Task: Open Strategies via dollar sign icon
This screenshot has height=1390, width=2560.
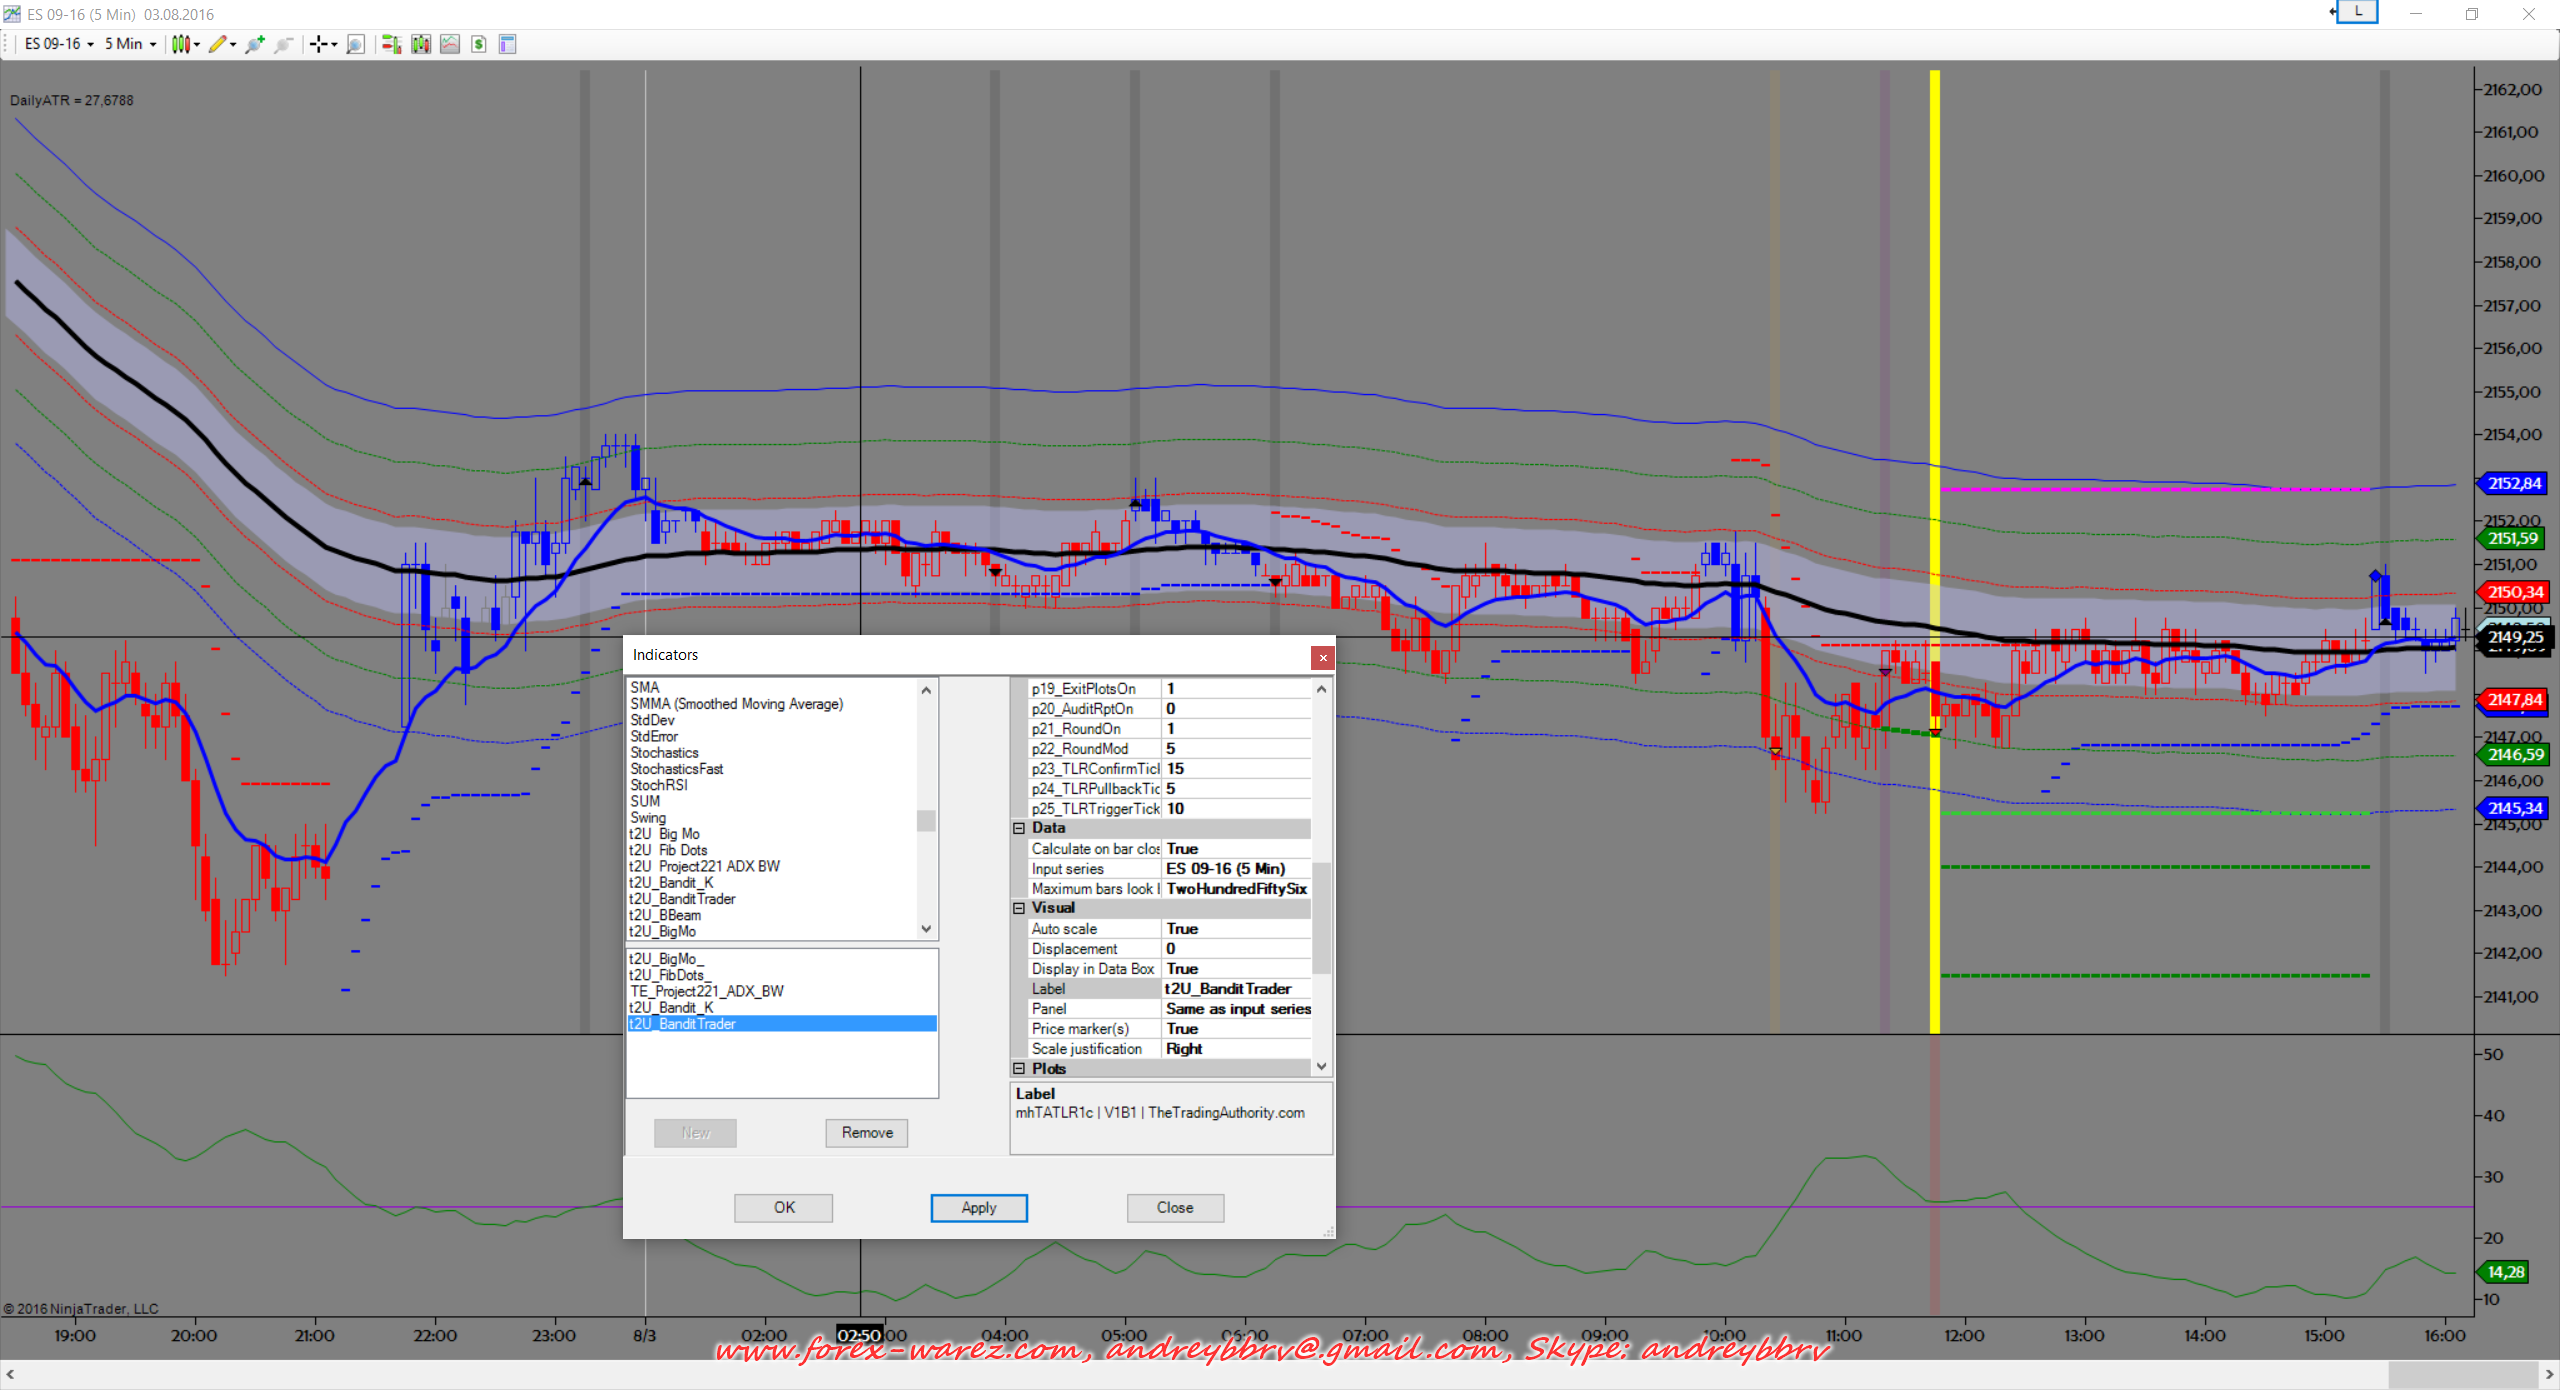Action: coord(479,44)
